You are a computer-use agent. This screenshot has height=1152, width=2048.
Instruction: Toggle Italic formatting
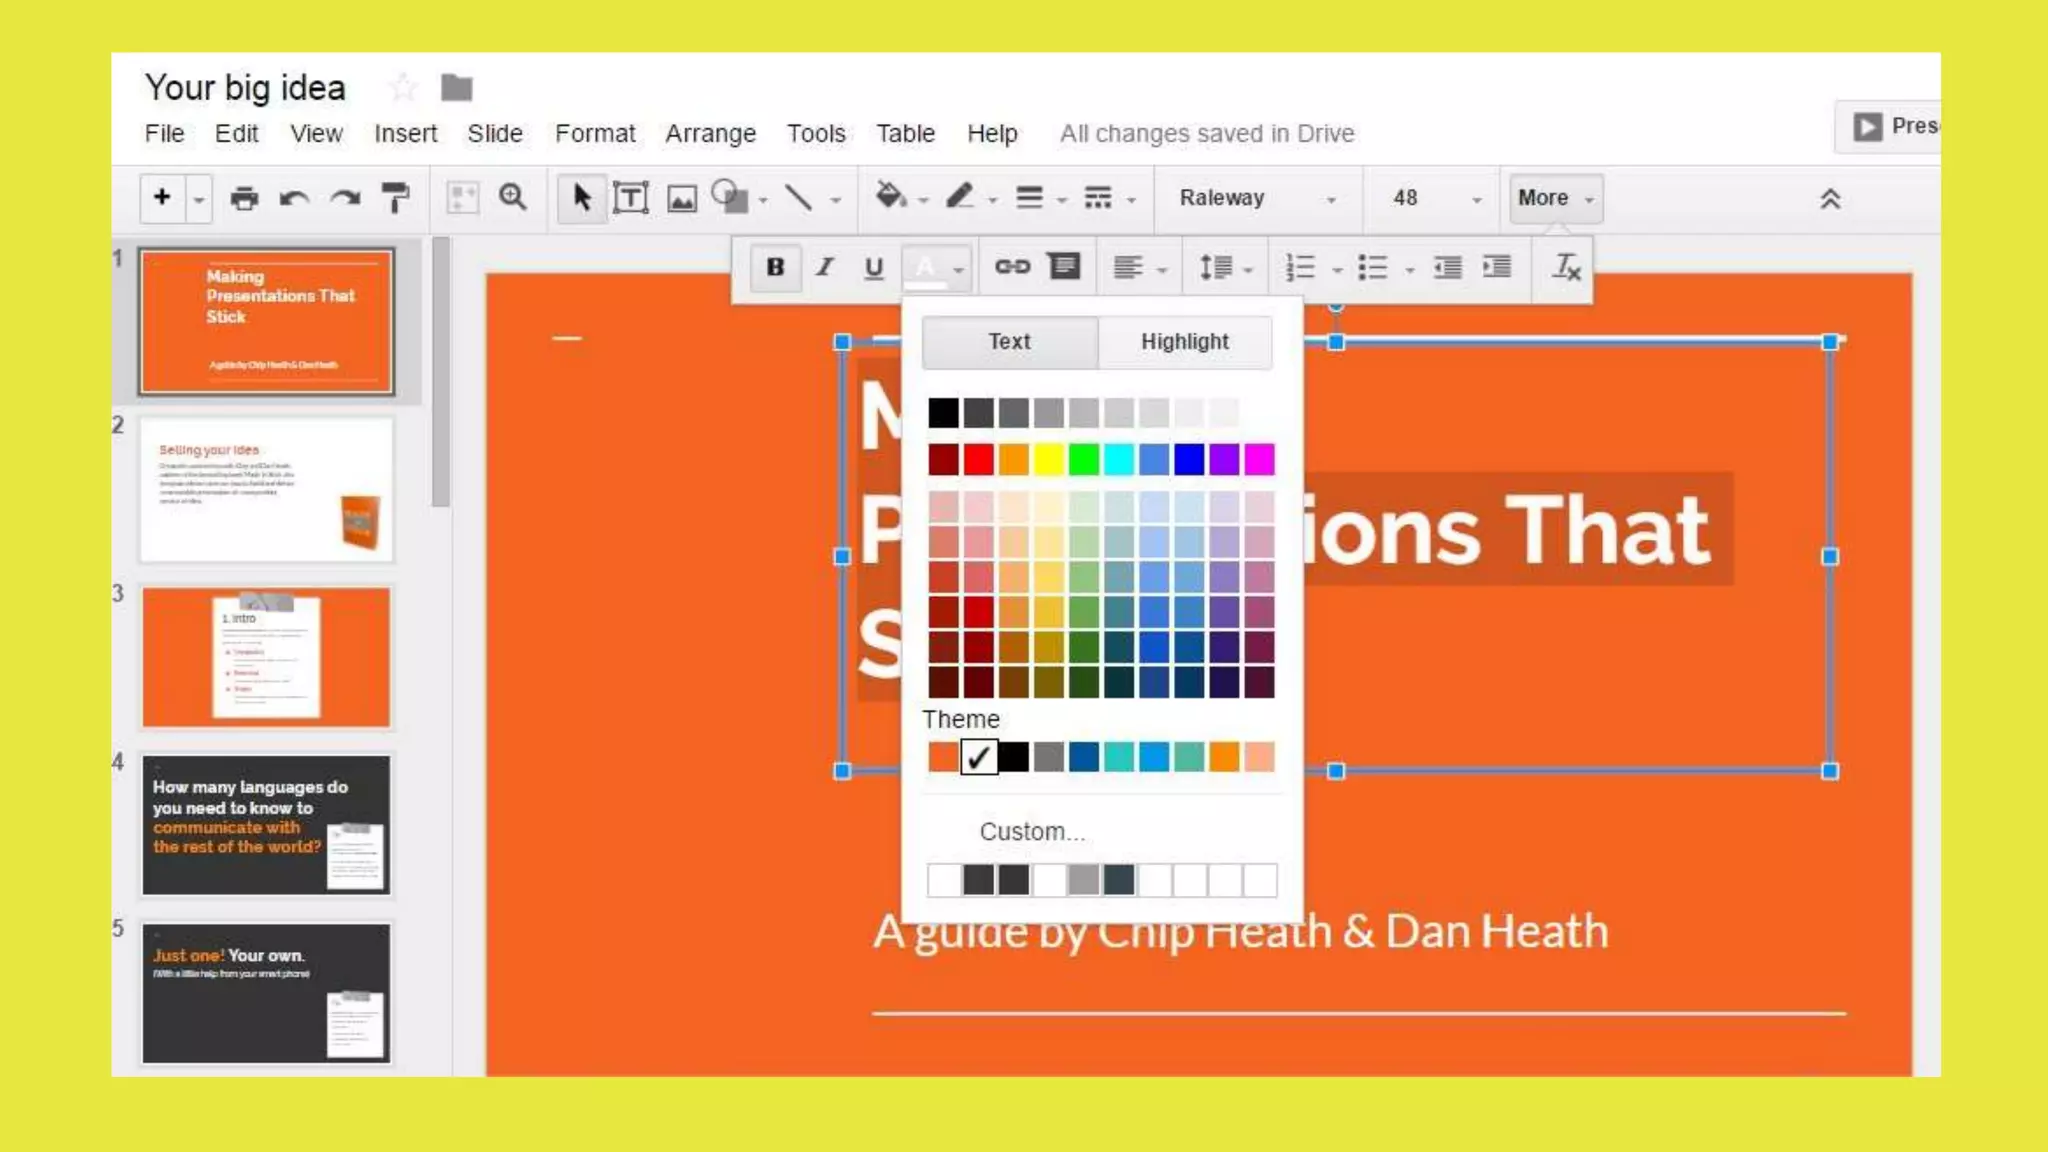point(825,267)
